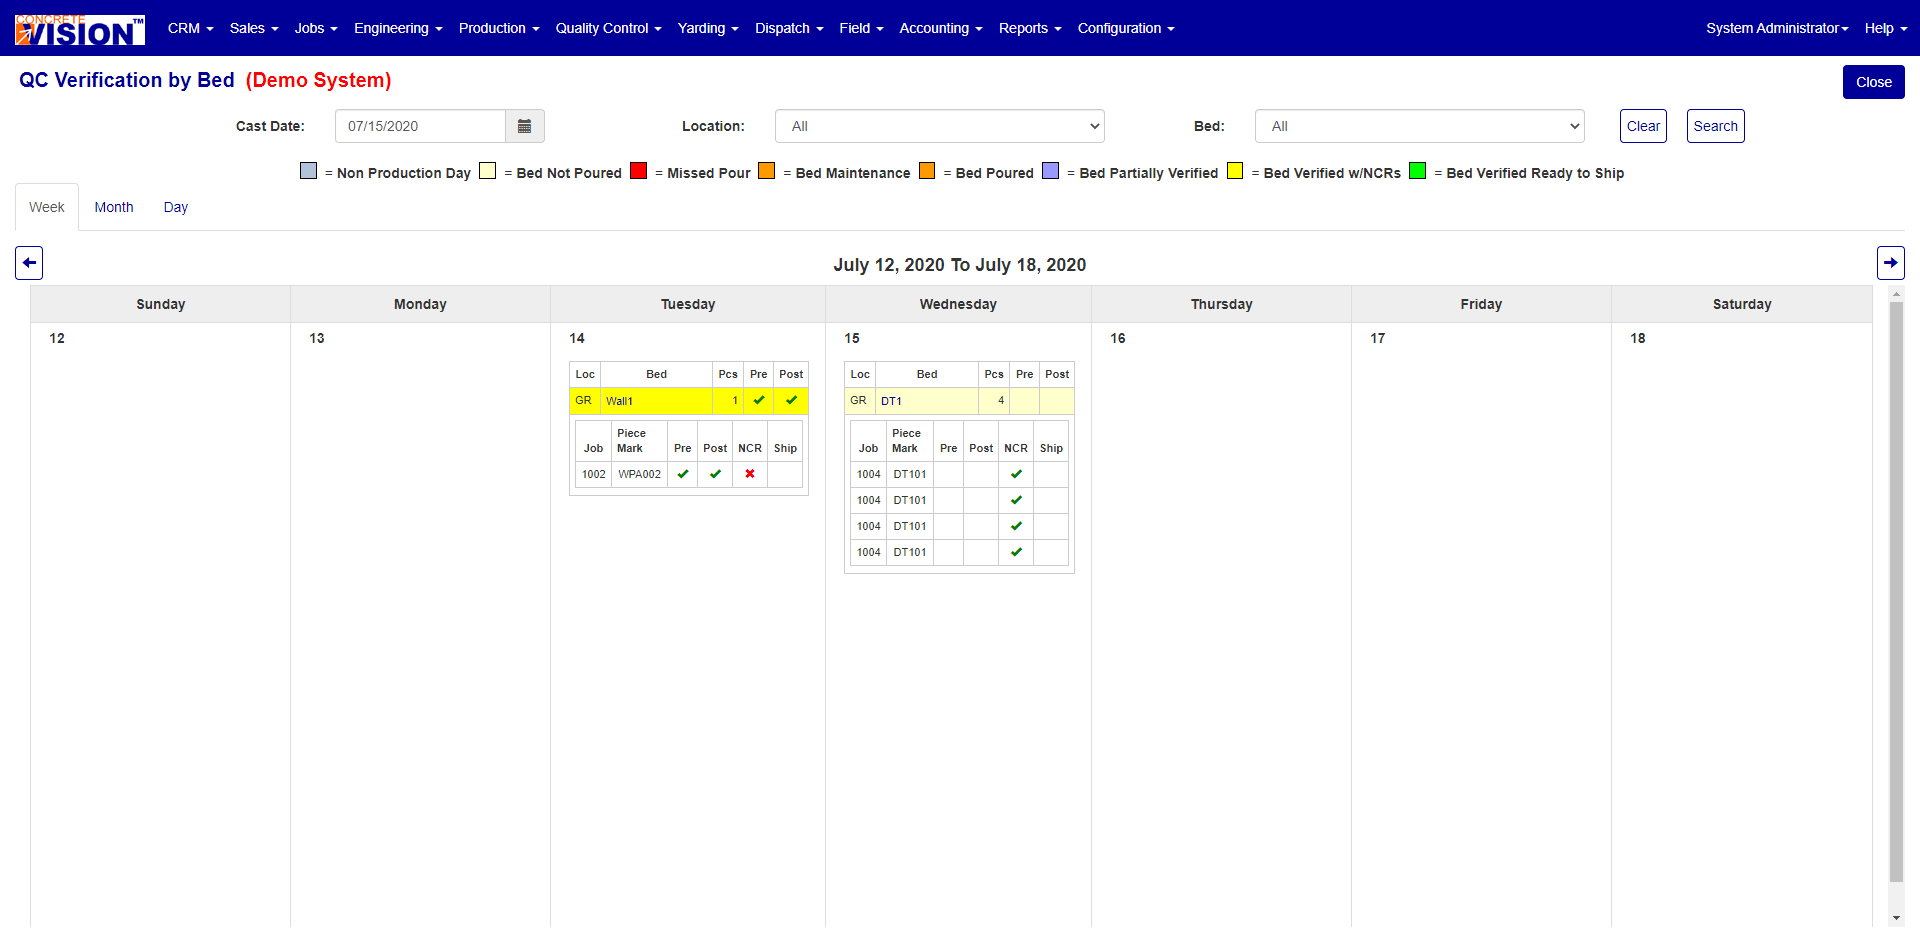Image resolution: width=1920 pixels, height=937 pixels.
Task: Click the Search button
Action: tap(1715, 126)
